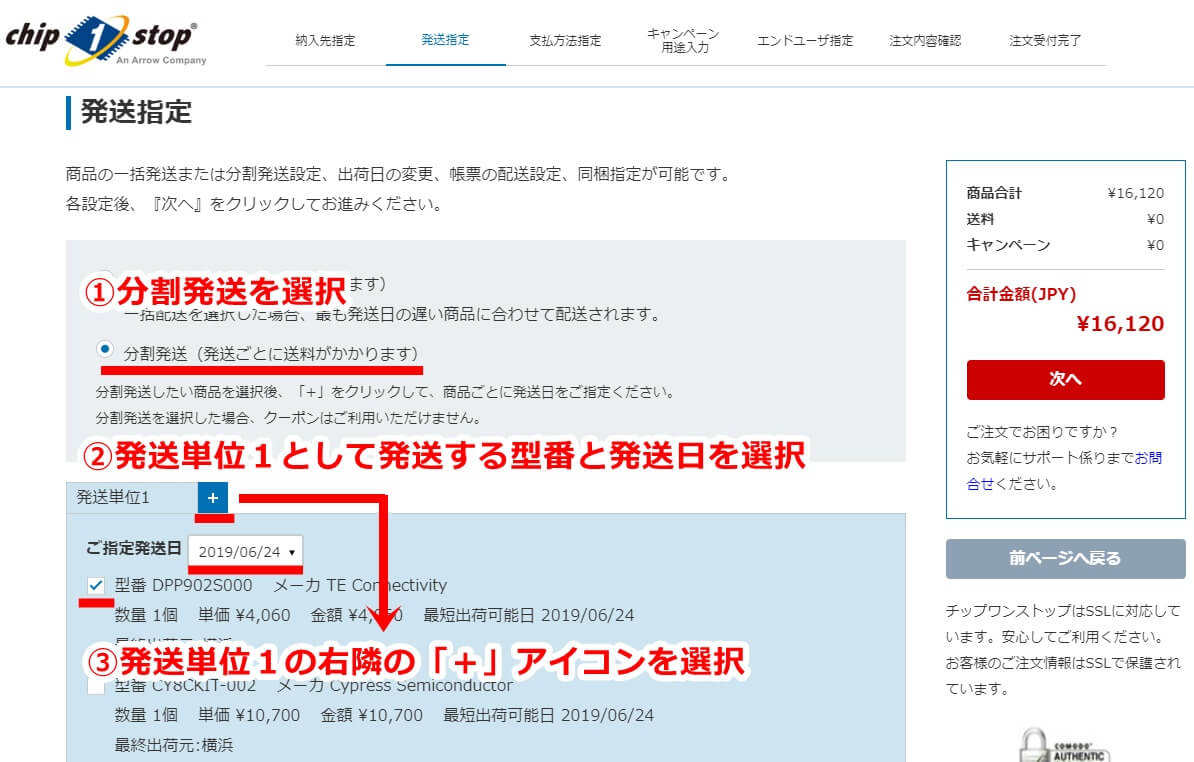The image size is (1194, 762).
Task: Click the 発送指定 page heading
Action: pyautogui.click(x=136, y=112)
